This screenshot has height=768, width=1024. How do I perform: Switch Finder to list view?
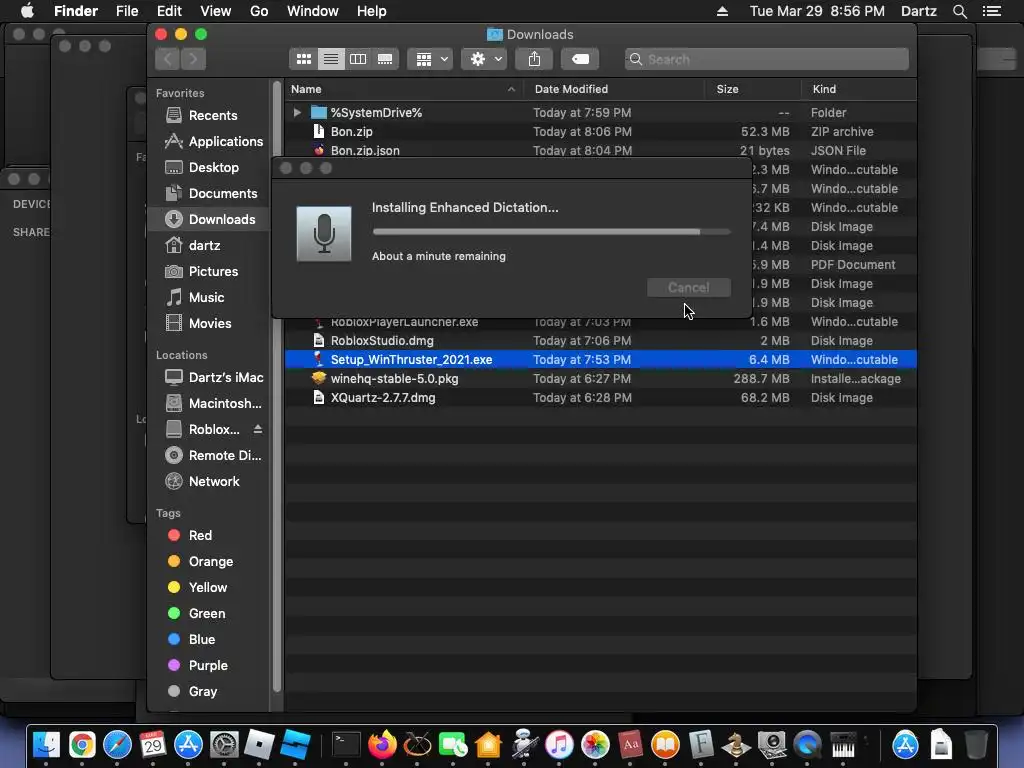click(331, 59)
